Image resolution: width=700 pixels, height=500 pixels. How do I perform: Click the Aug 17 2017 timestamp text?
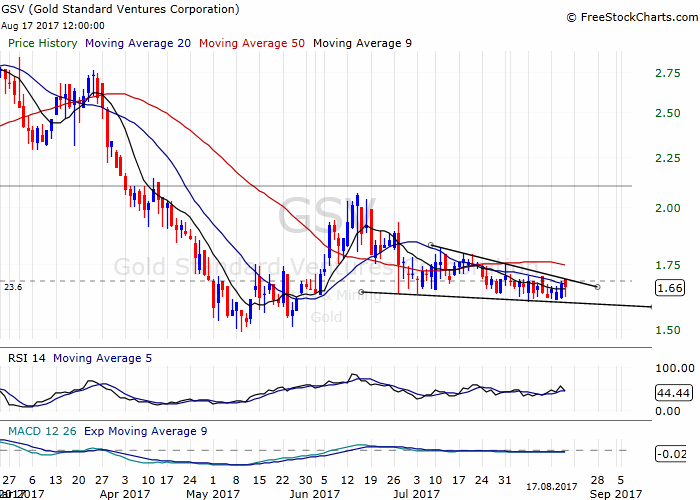click(x=52, y=25)
